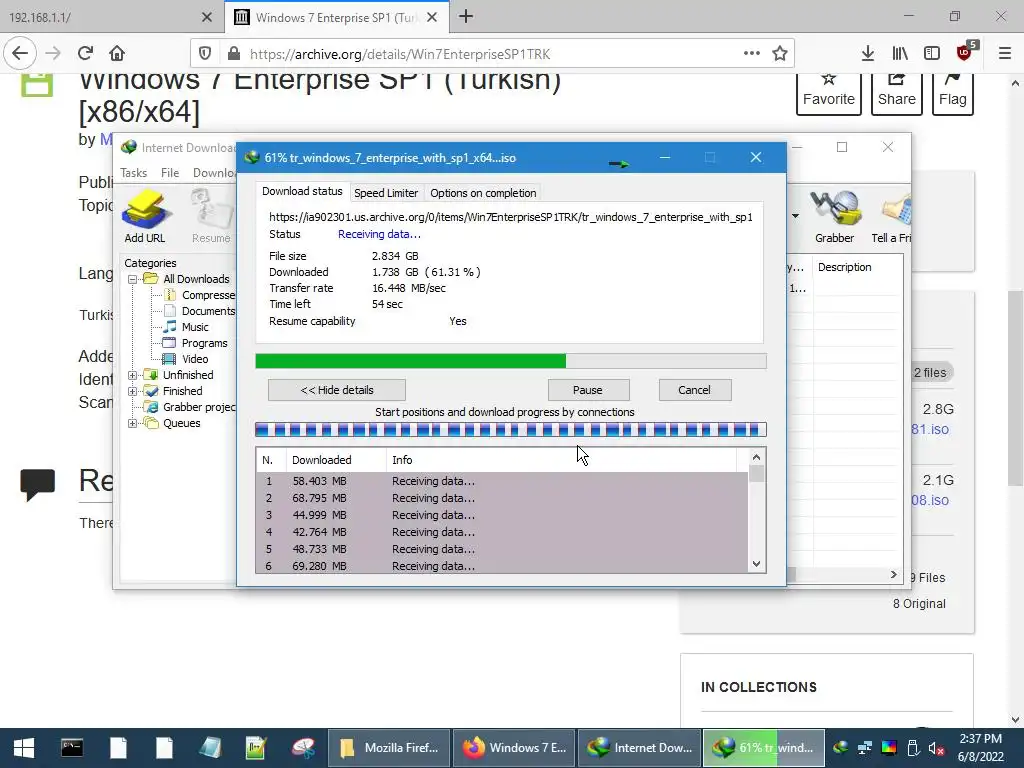
Task: Go back with Firefox back arrow
Action: click(x=20, y=54)
